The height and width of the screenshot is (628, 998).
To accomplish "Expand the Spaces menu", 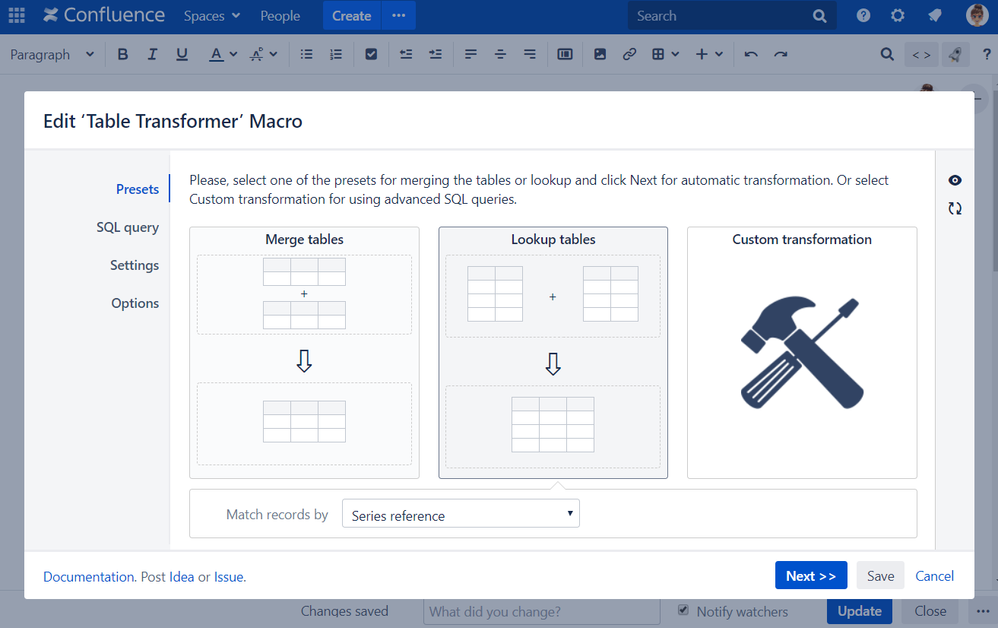I will (211, 16).
